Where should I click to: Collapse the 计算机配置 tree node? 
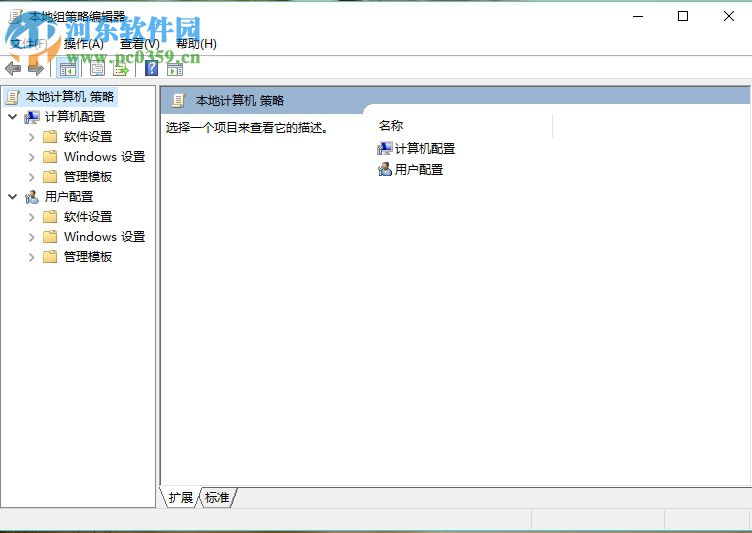pos(13,117)
